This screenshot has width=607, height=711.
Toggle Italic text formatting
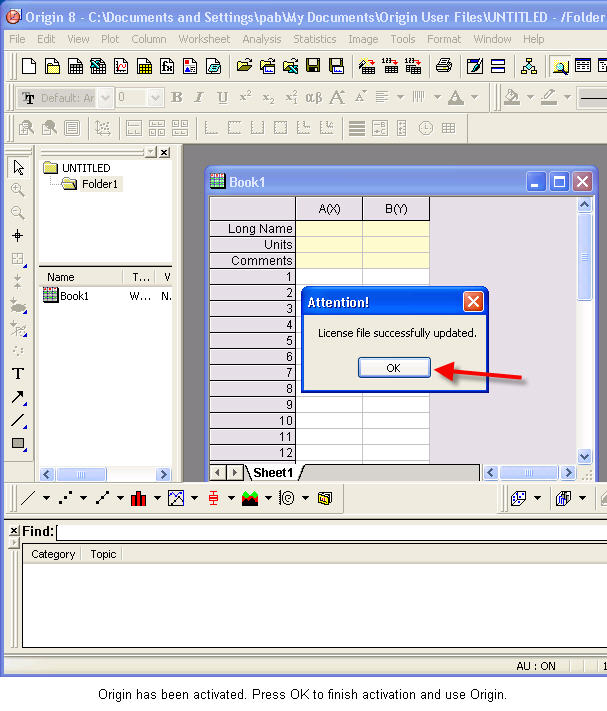[199, 97]
